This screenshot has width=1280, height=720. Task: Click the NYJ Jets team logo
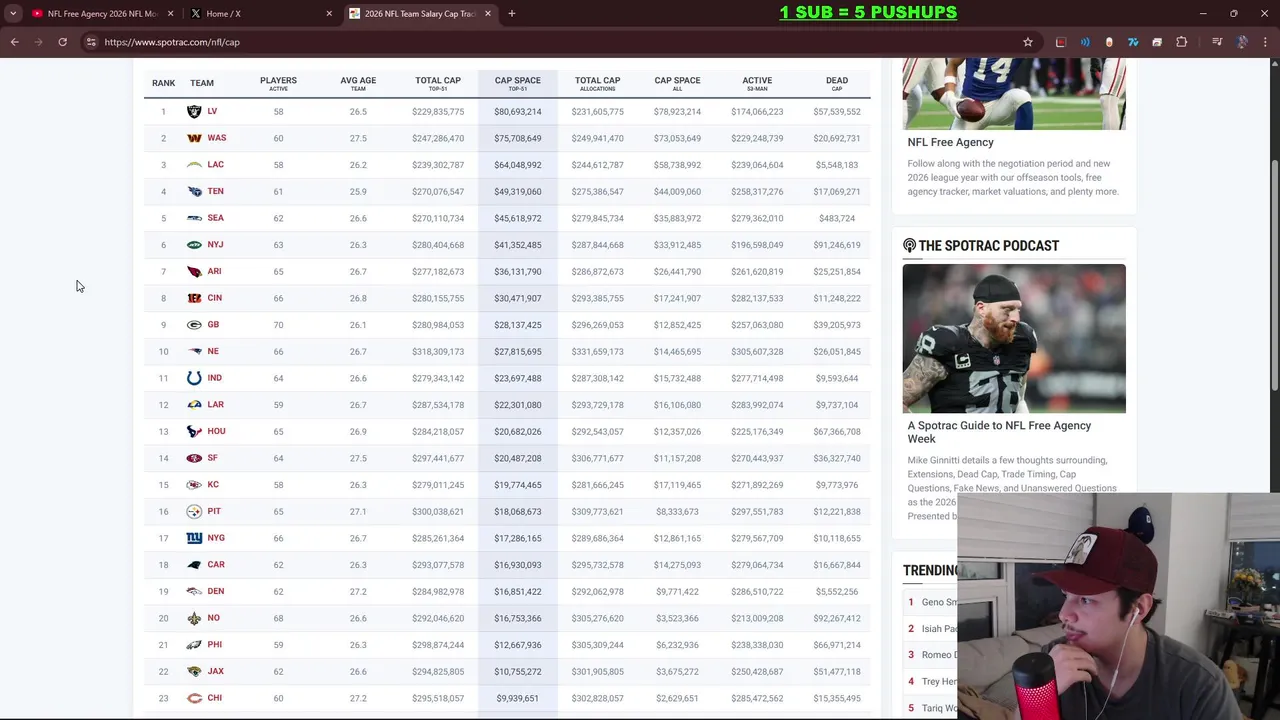194,245
